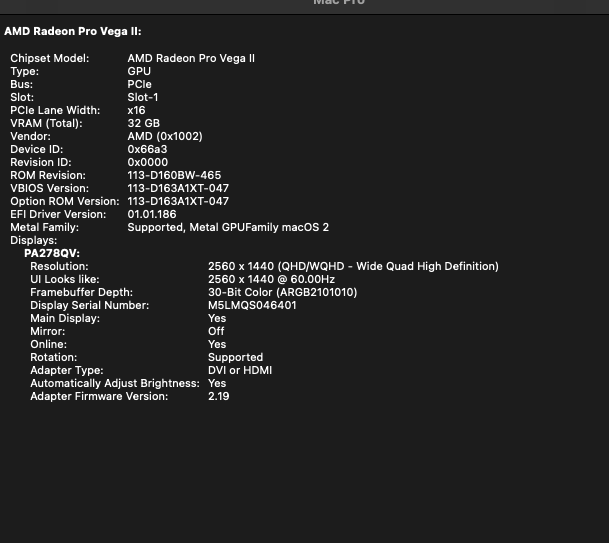
Task: Click the 'Chipset Model:' label
Action: pyautogui.click(x=49, y=58)
